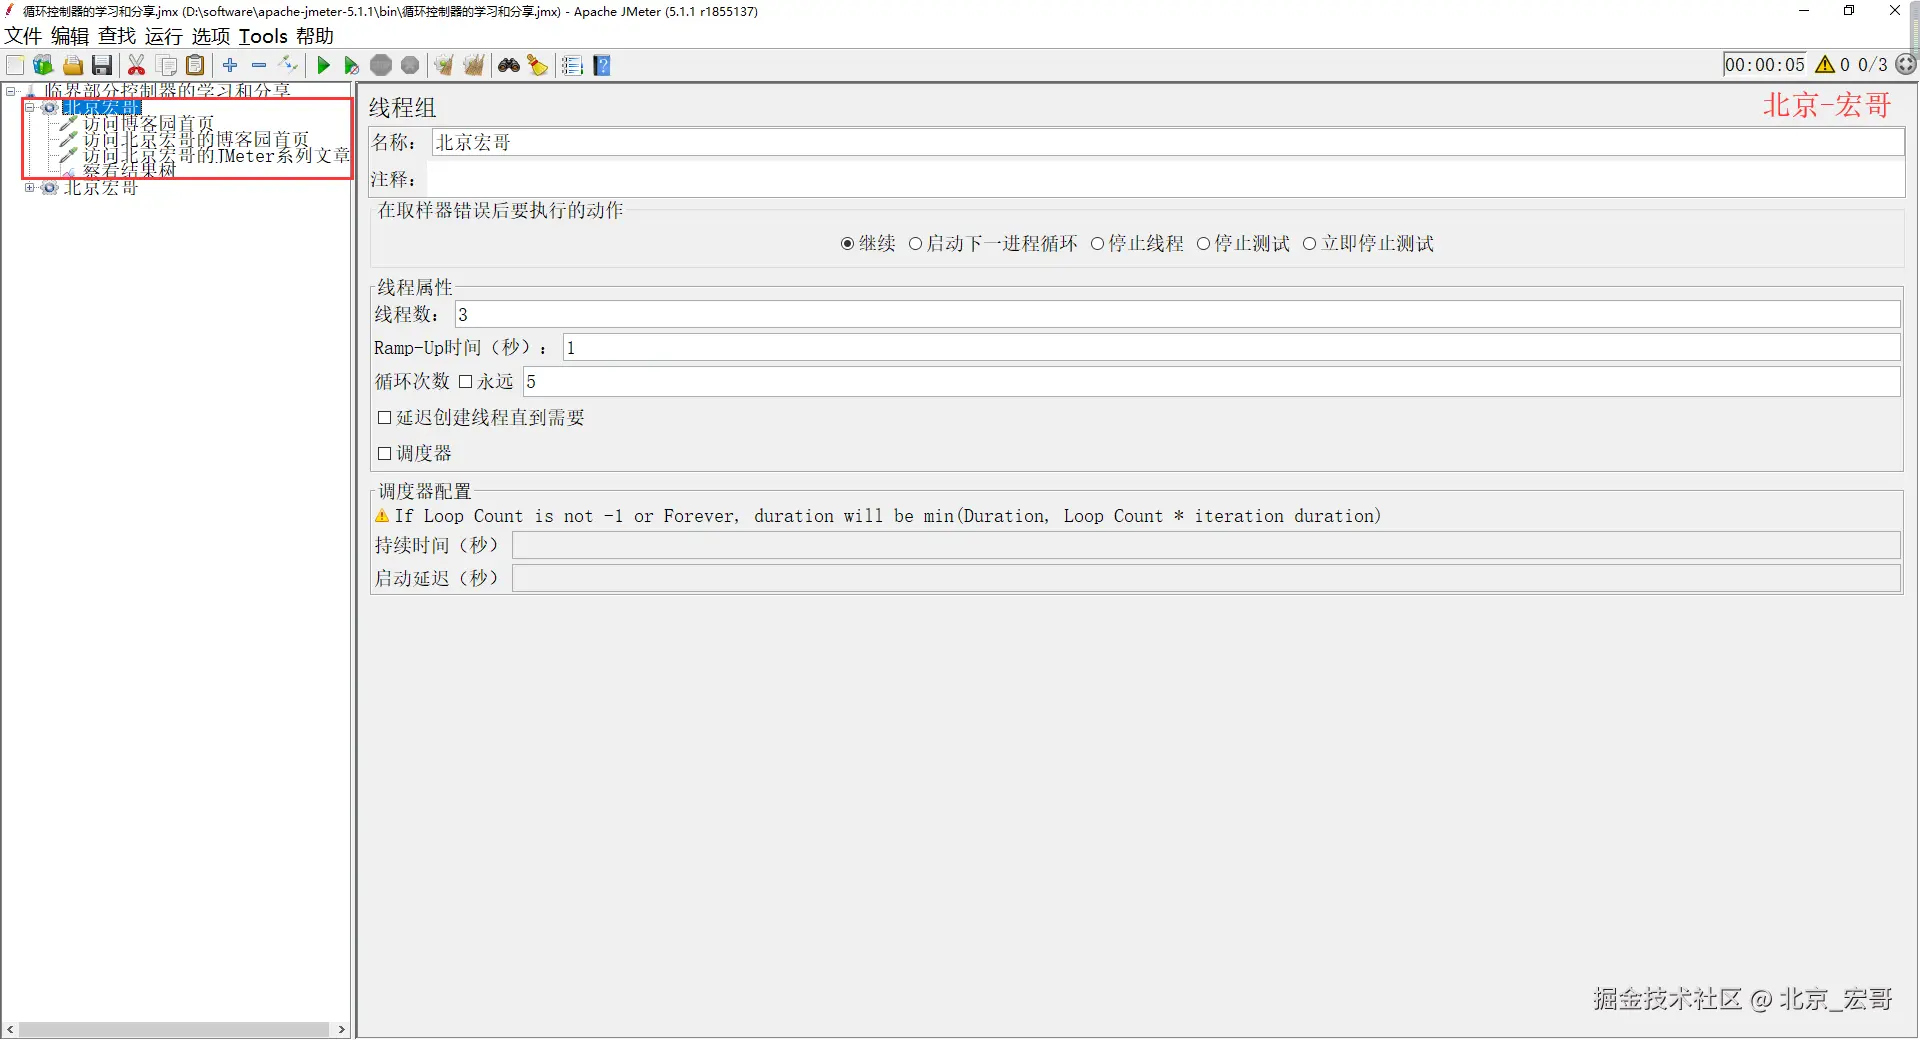Screen dimensions: 1920x1040
Task: Click the tree panel scroll-left arrow
Action: click(10, 1029)
